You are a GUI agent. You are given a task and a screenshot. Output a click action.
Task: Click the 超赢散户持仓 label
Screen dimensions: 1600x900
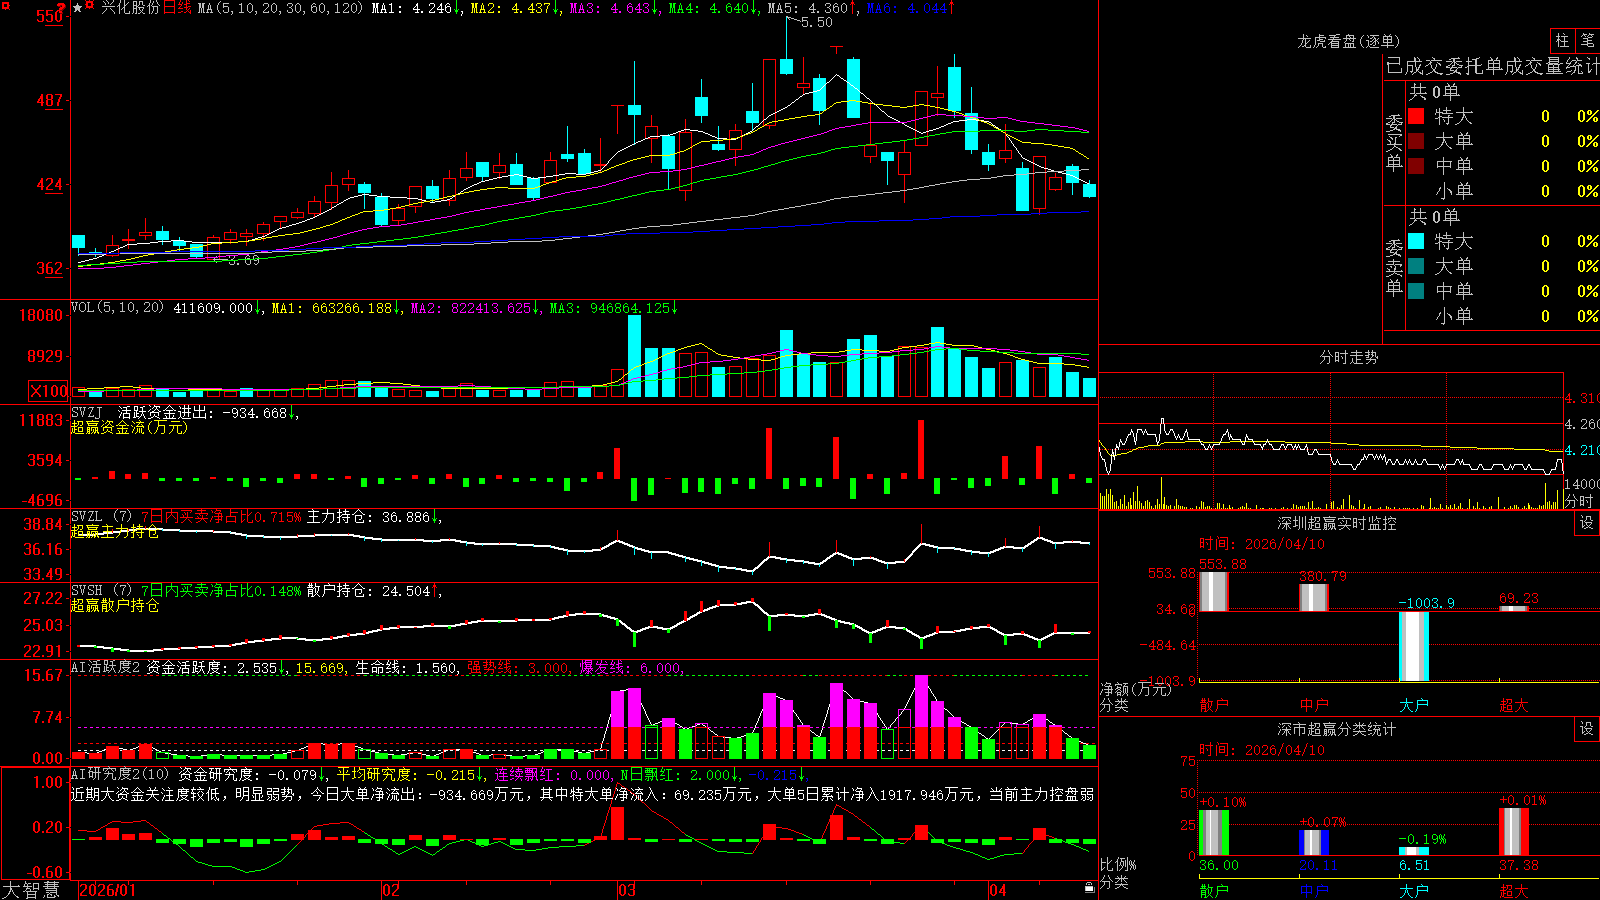click(x=115, y=605)
